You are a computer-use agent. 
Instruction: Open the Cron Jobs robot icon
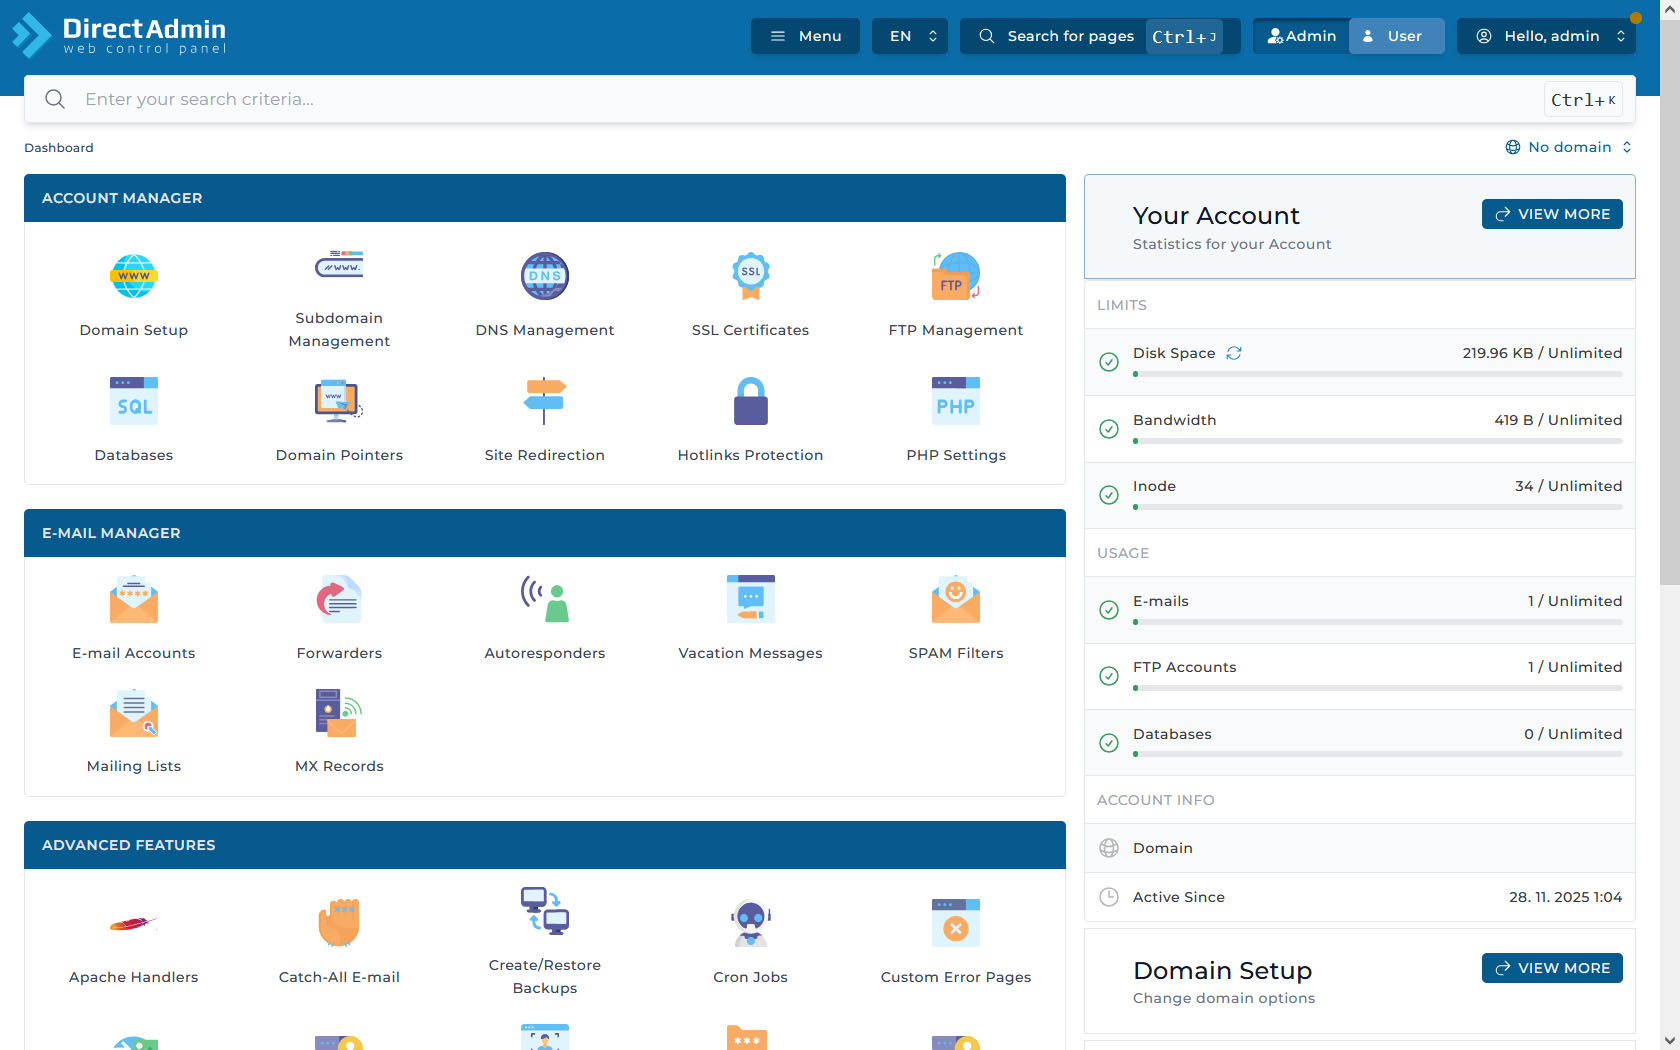pos(750,924)
